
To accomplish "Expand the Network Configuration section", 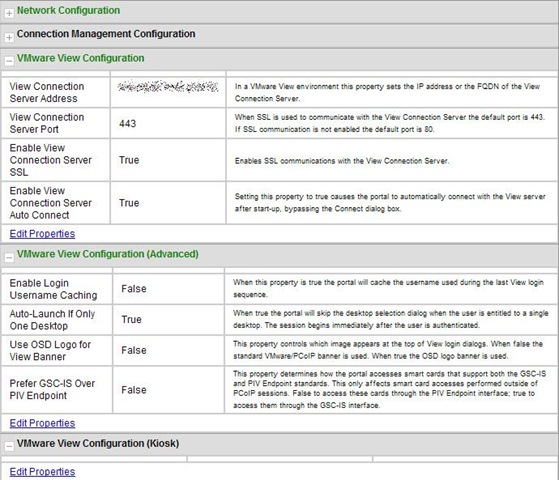I will pos(9,14).
